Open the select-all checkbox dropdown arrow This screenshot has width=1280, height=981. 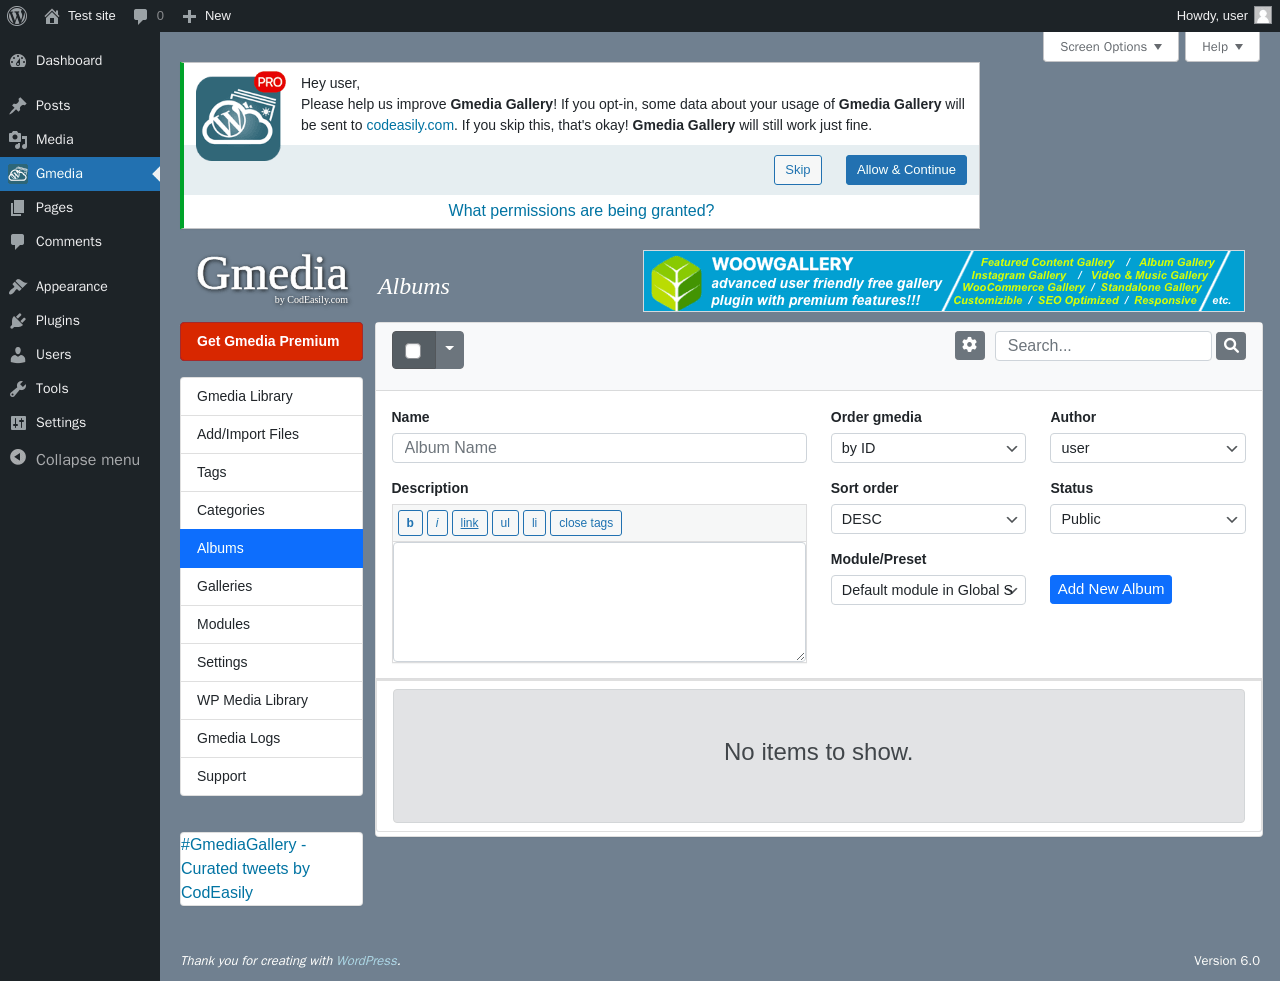[450, 350]
